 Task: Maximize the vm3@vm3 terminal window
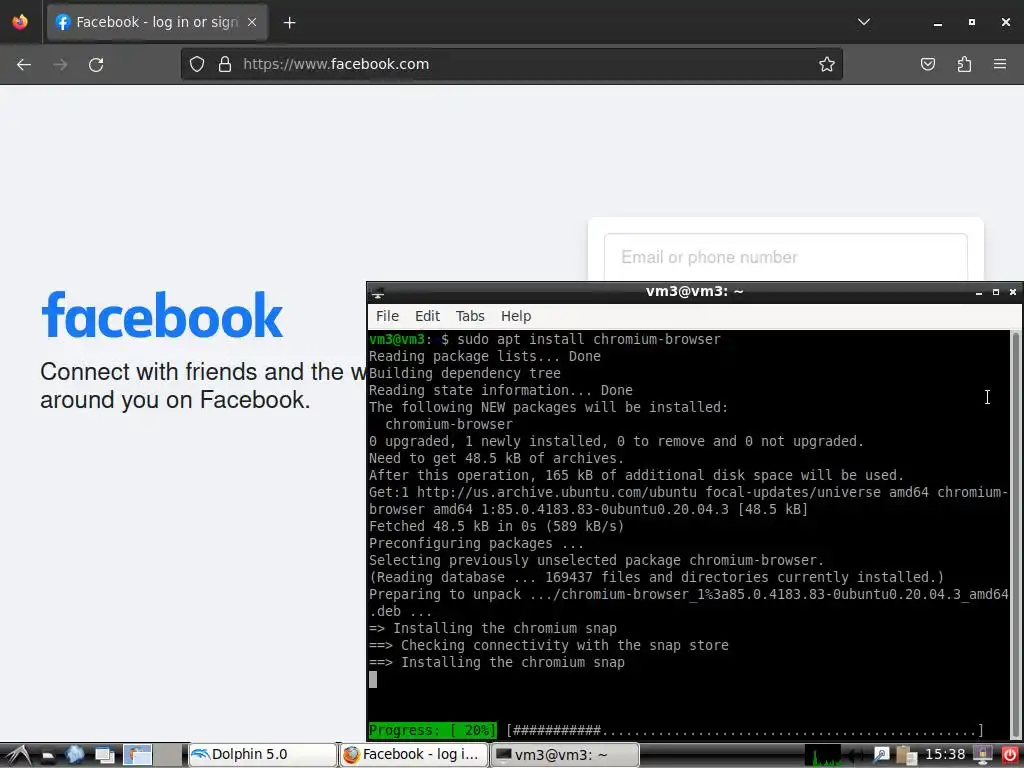coord(996,292)
